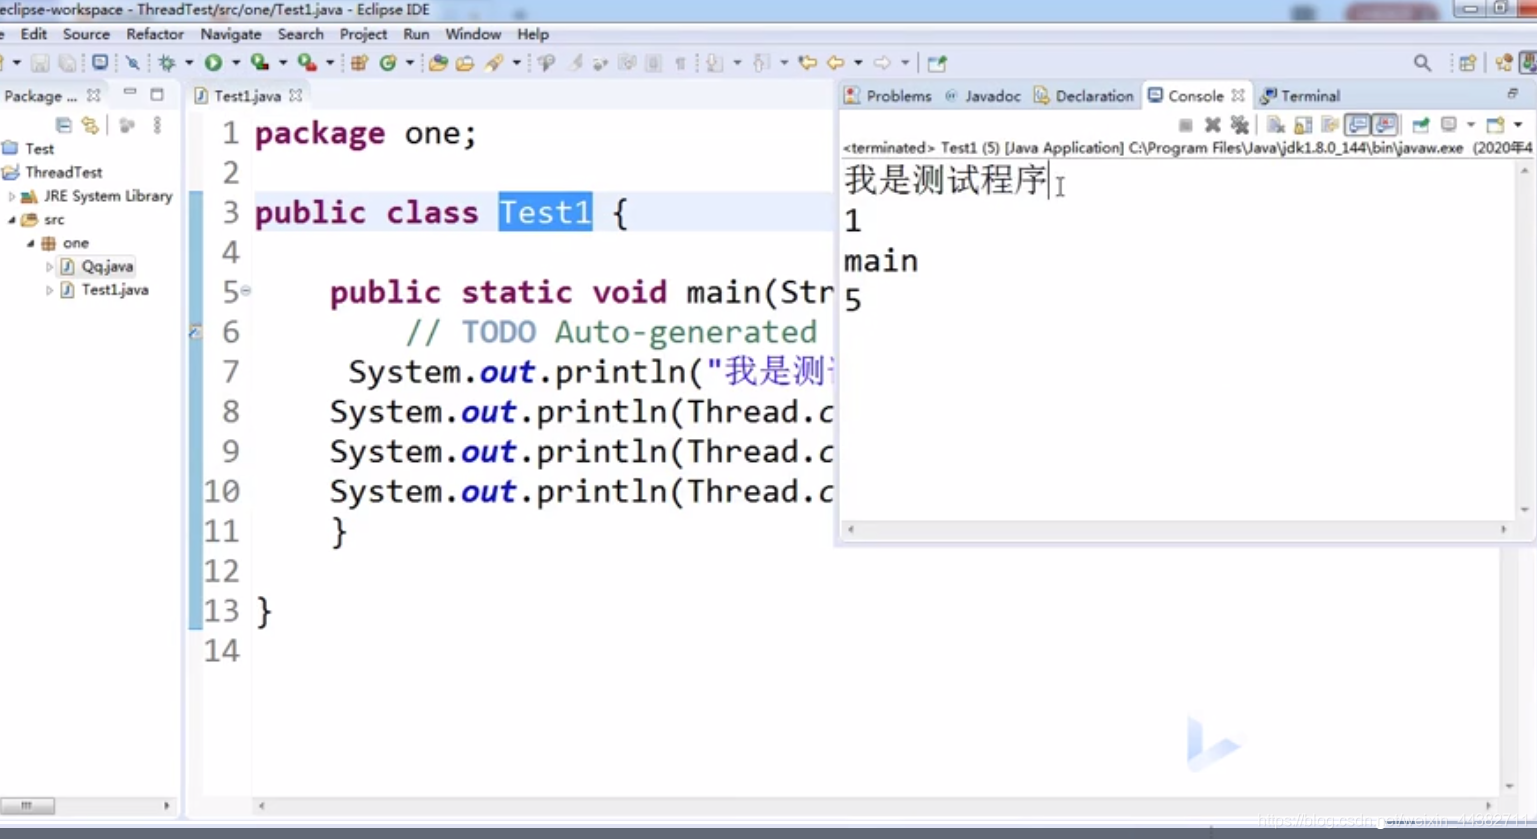The height and width of the screenshot is (839, 1537).
Task: Open the Coverage button dropdown arrow
Action: (283, 63)
